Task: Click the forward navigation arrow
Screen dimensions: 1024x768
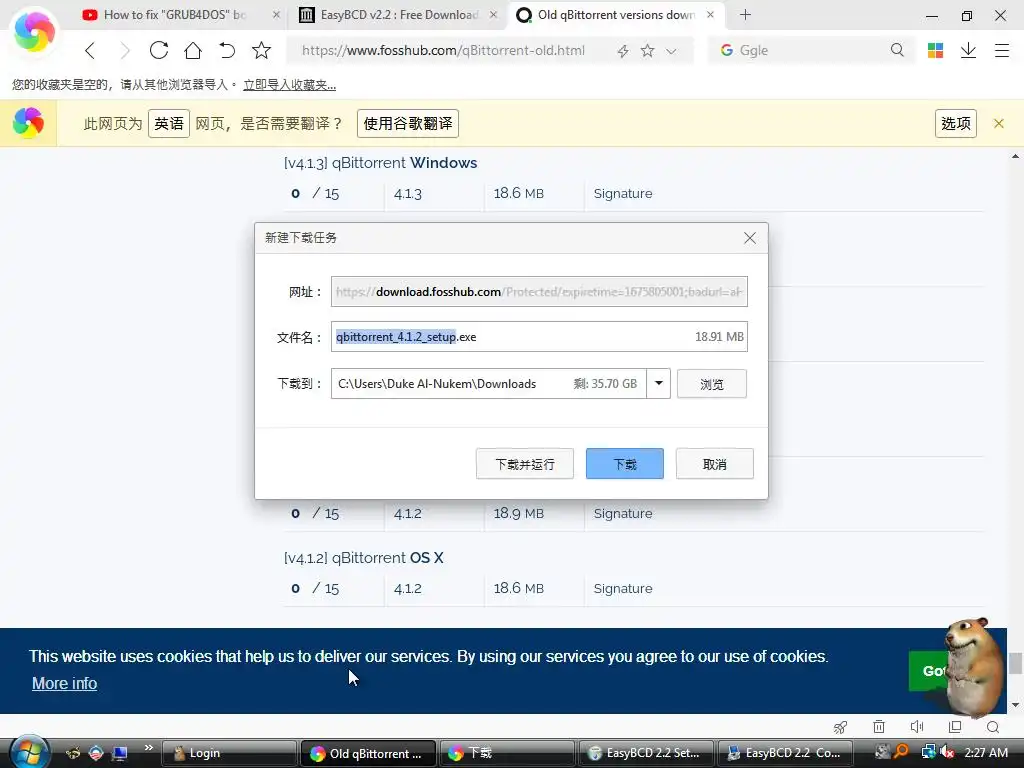Action: pos(125,50)
